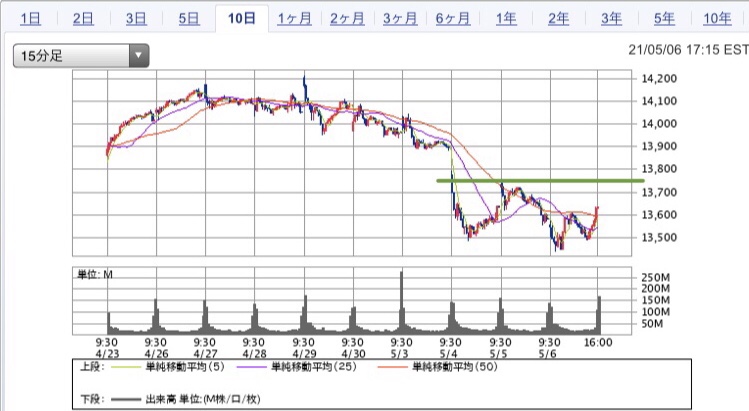
Task: Open the 15分足 interval dropdown
Action: pos(81,56)
